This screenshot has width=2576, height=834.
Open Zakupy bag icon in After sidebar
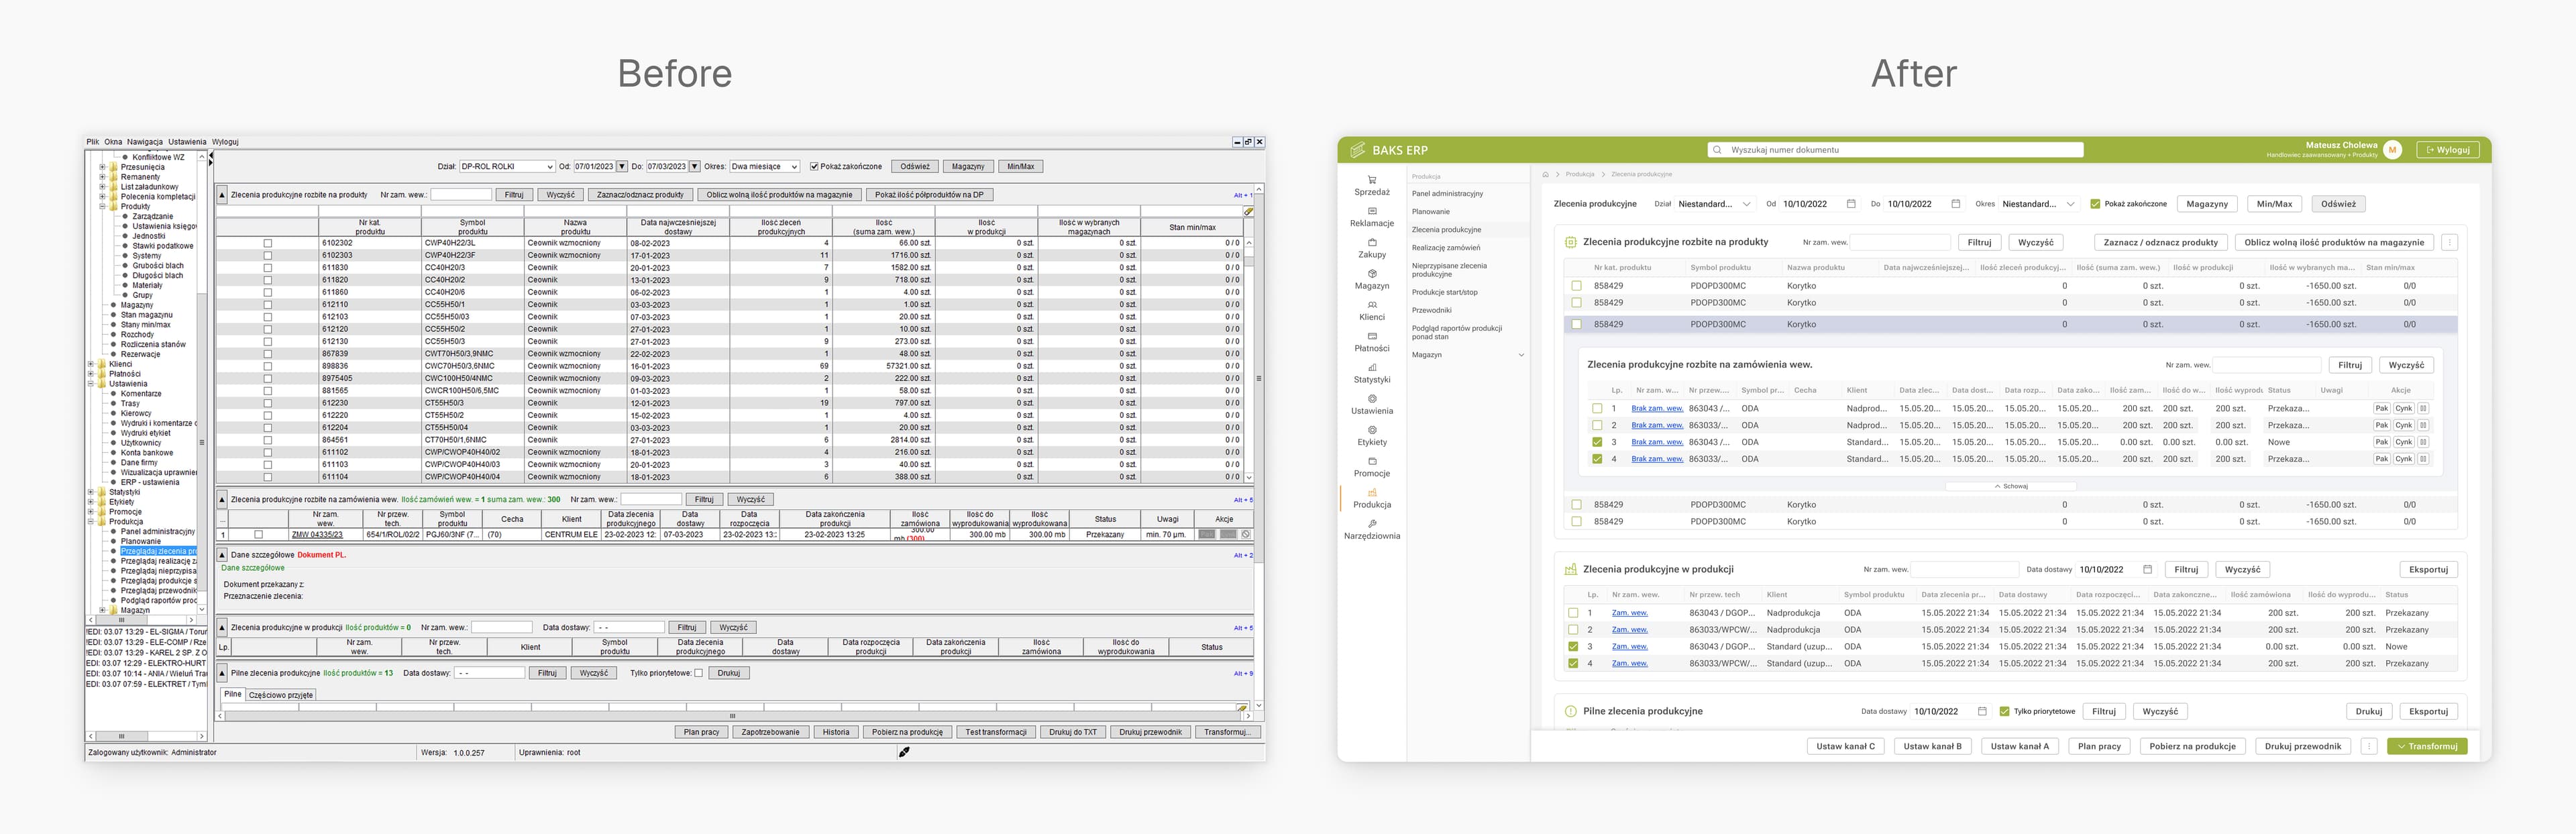tap(1372, 242)
